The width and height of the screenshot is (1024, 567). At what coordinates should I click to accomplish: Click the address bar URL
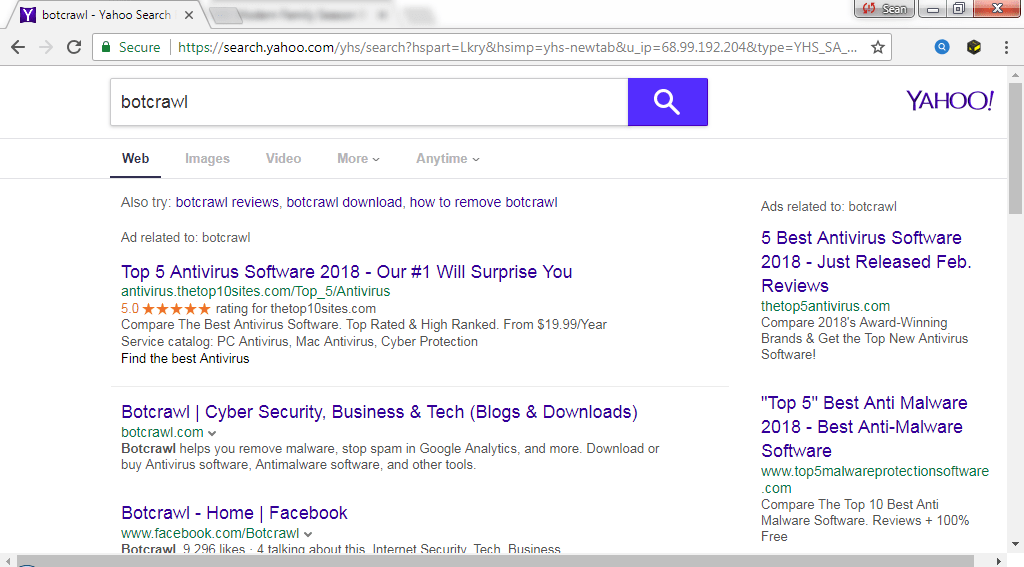pyautogui.click(x=517, y=47)
